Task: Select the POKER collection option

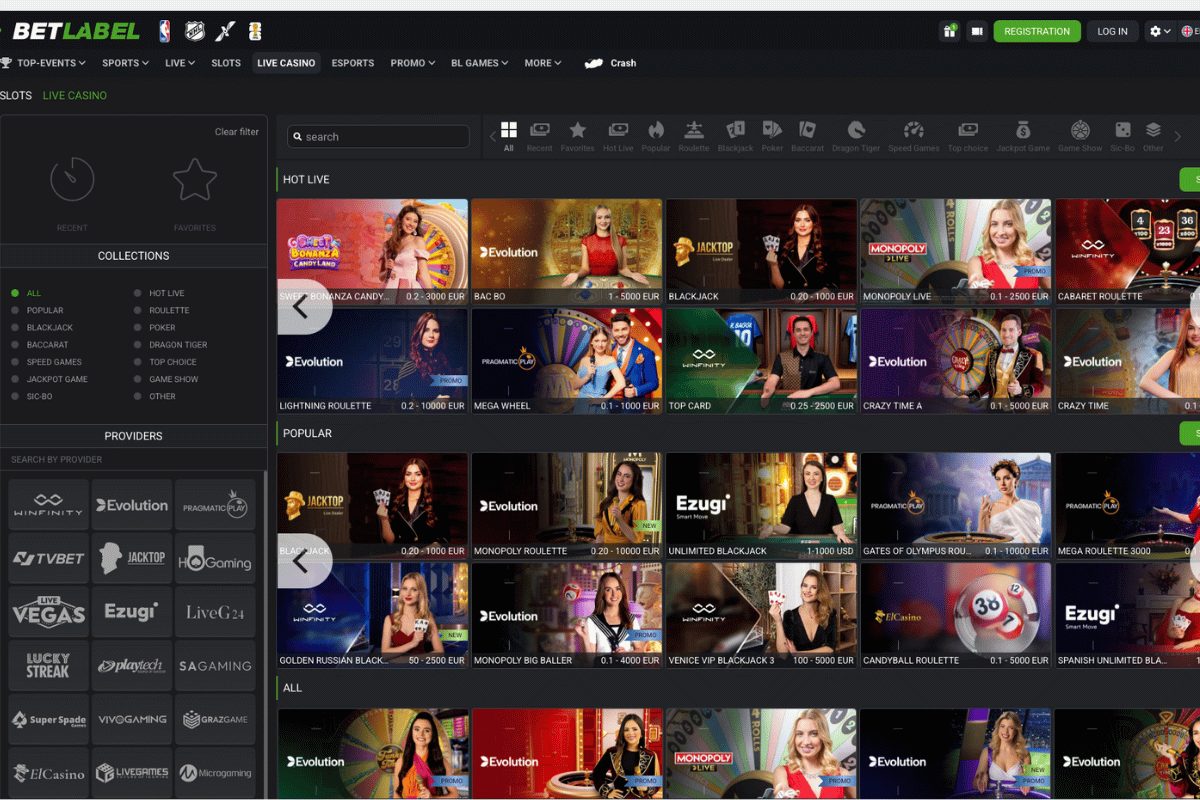Action: [155, 327]
